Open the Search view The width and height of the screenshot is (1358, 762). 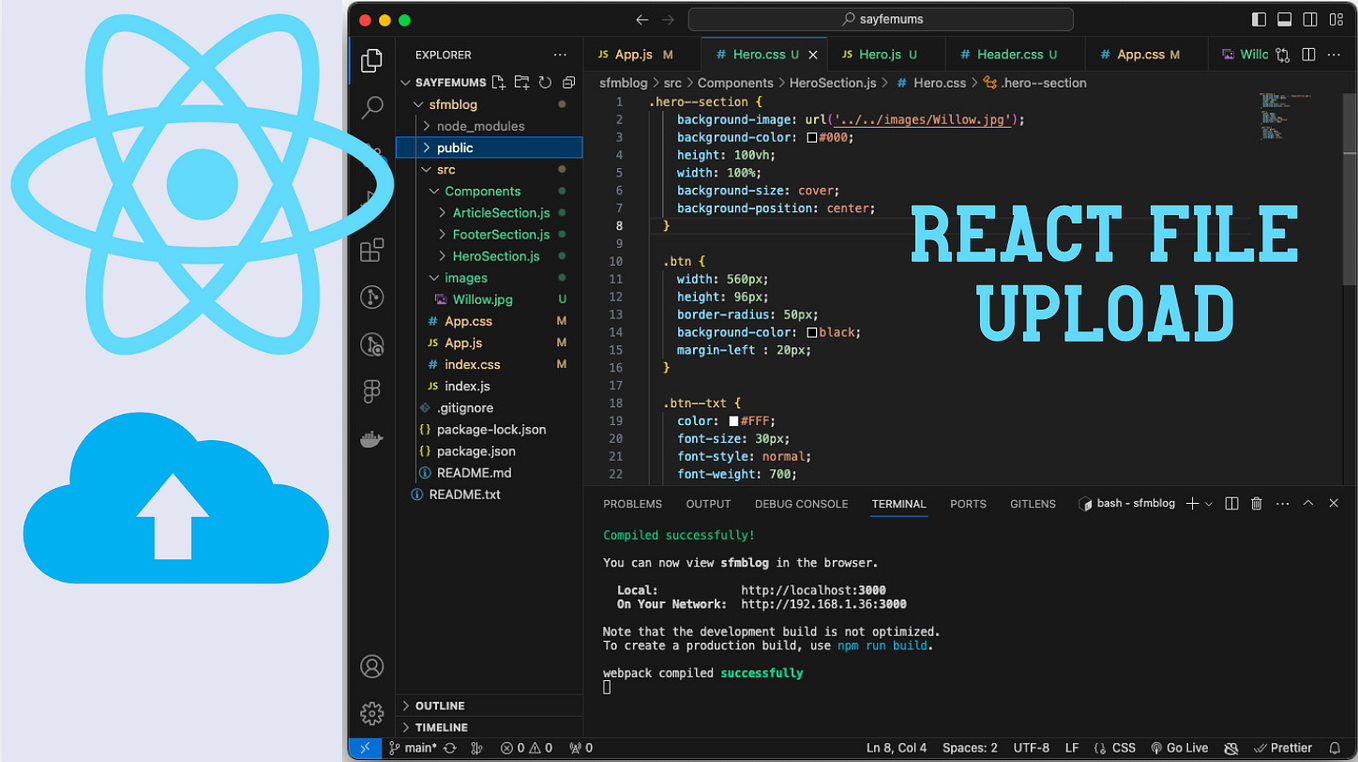(x=372, y=106)
